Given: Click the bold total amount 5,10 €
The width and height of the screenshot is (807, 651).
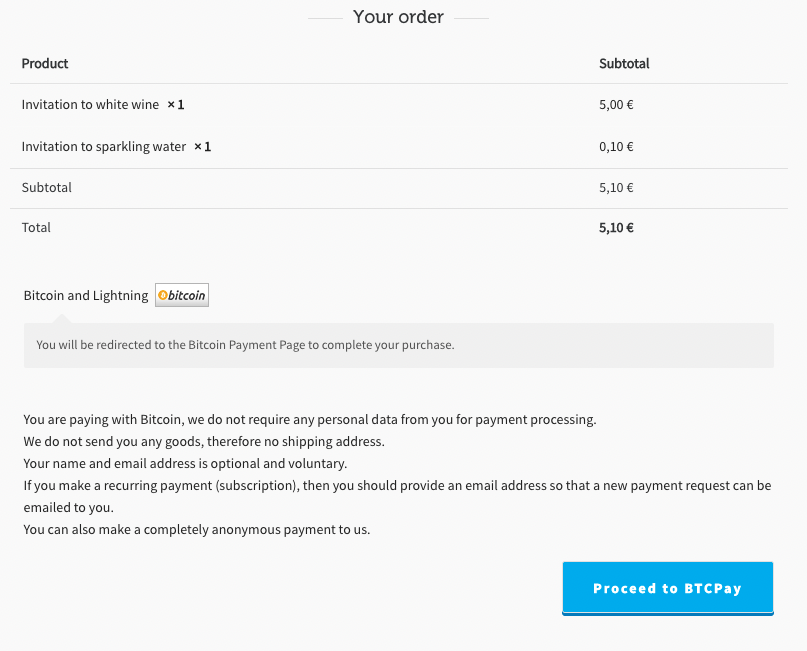Looking at the screenshot, I should click(x=616, y=227).
